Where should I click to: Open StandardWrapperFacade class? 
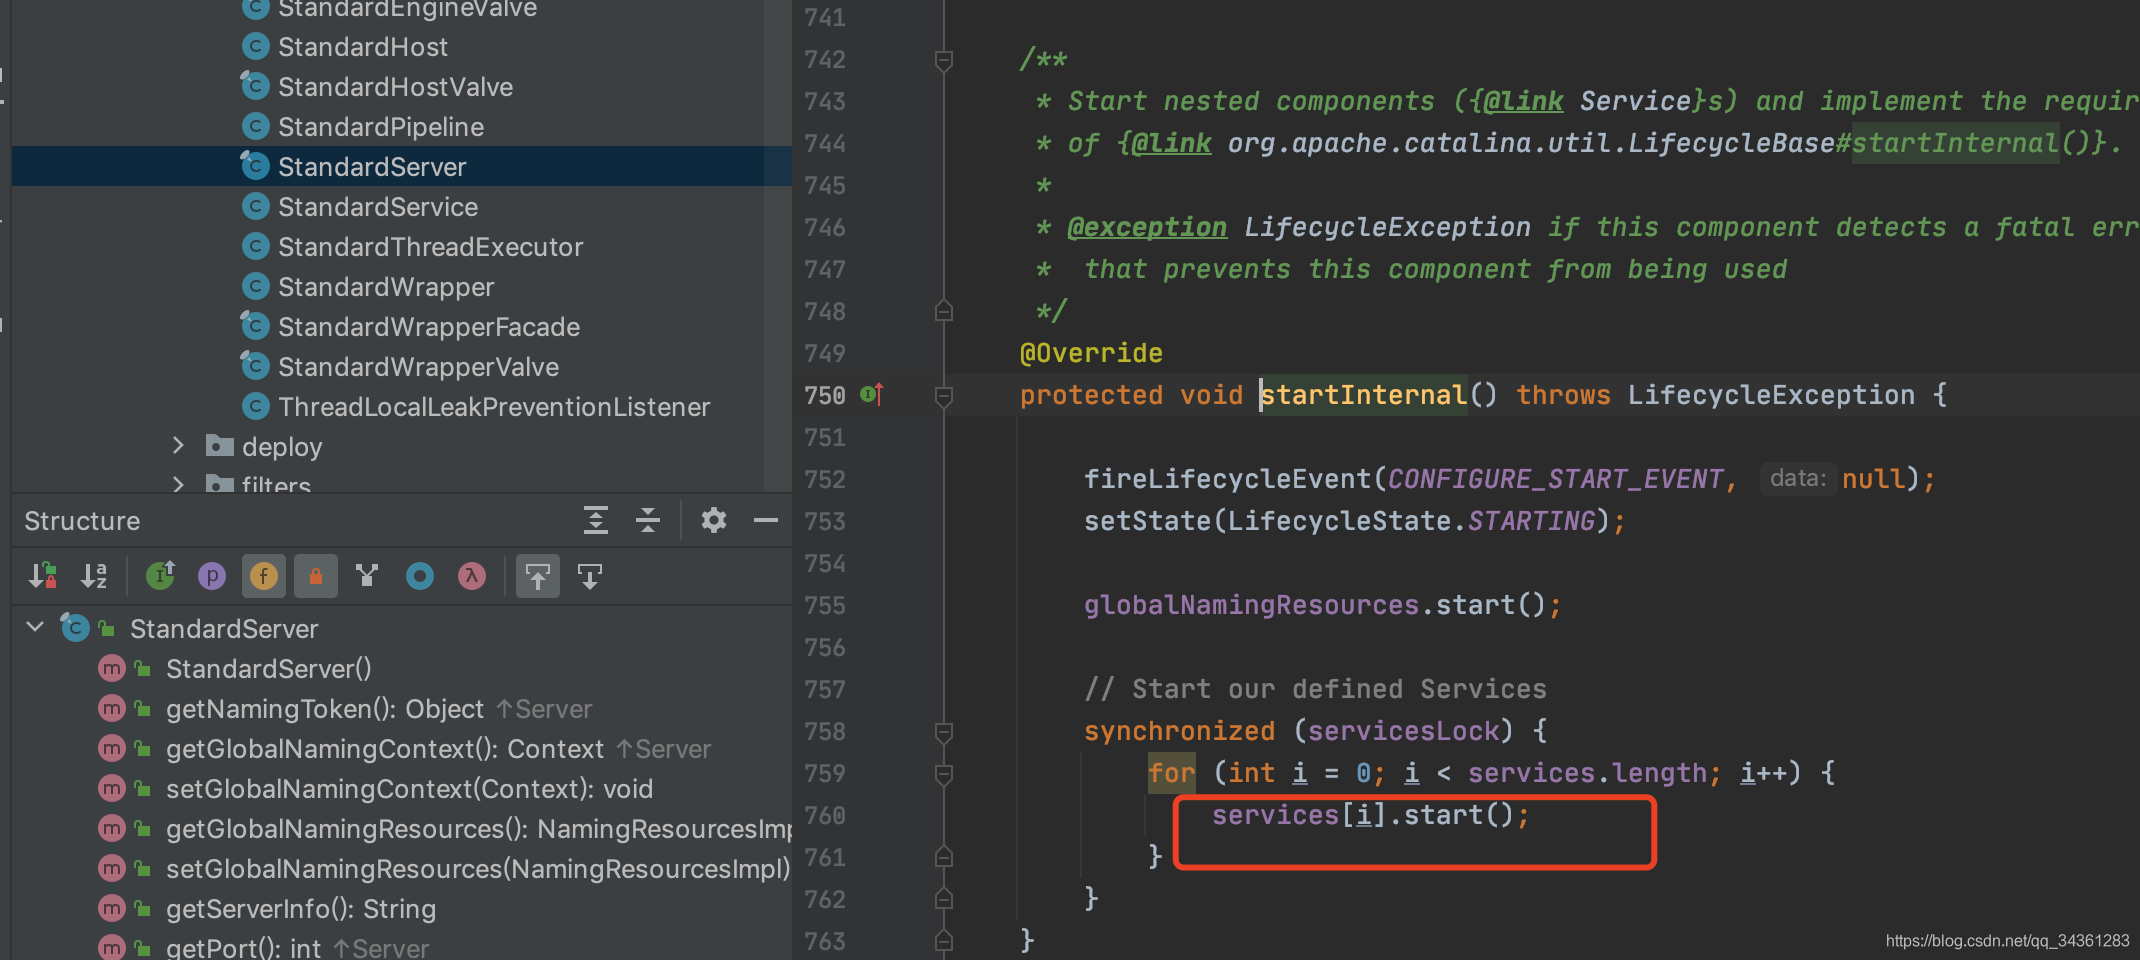pos(429,327)
